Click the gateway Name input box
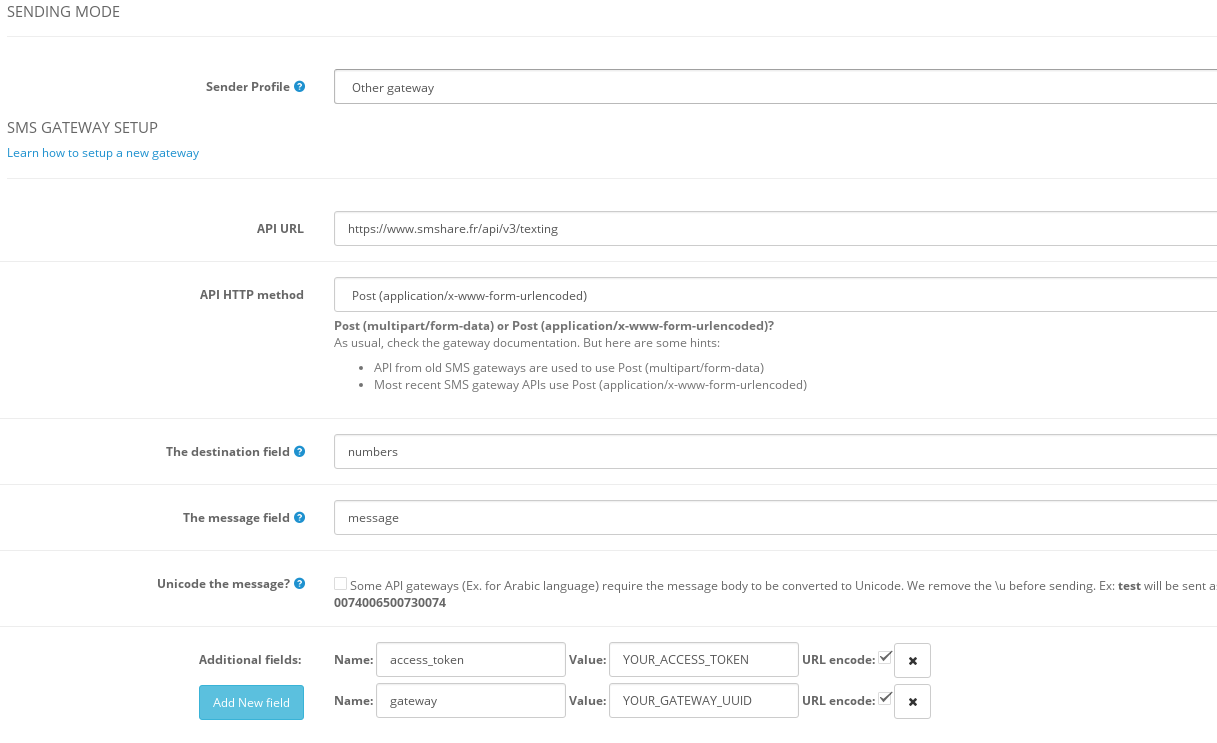Screen dimensions: 1217x743 (x=471, y=701)
